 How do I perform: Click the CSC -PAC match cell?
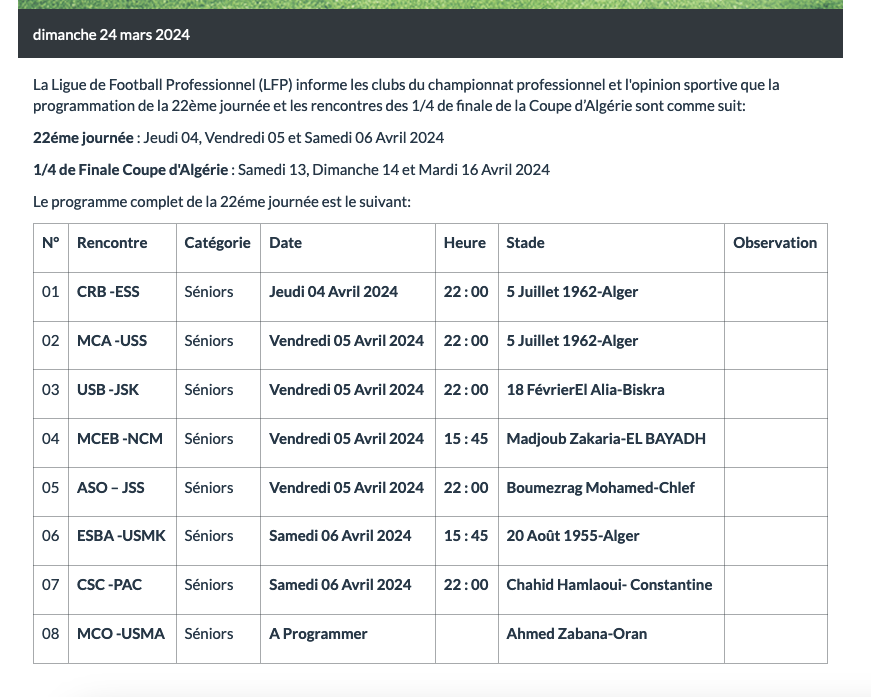click(x=109, y=585)
